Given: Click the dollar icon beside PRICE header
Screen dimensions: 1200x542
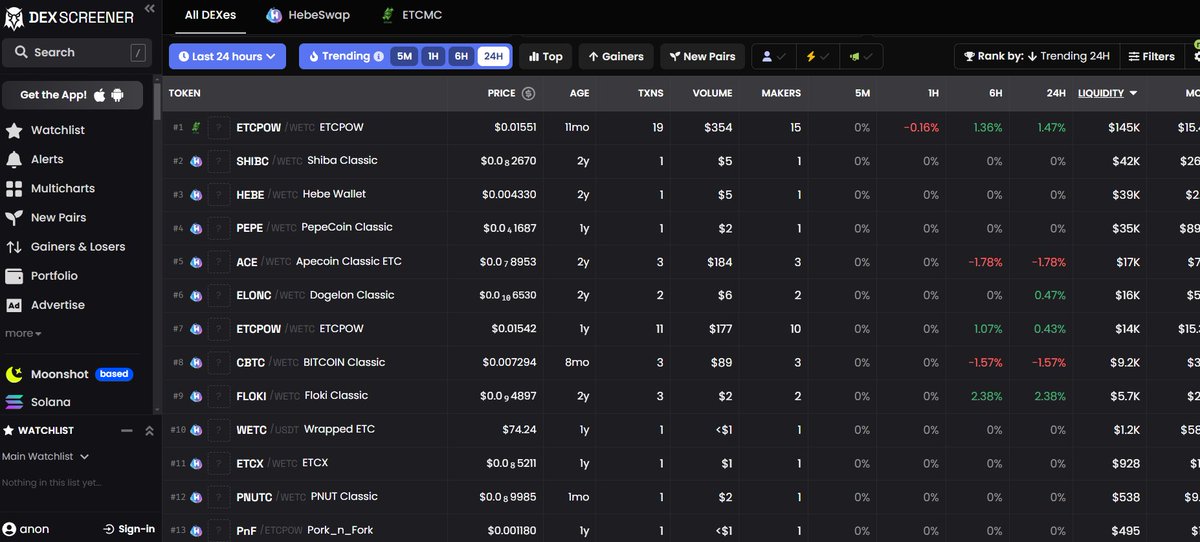Looking at the screenshot, I should [x=528, y=93].
